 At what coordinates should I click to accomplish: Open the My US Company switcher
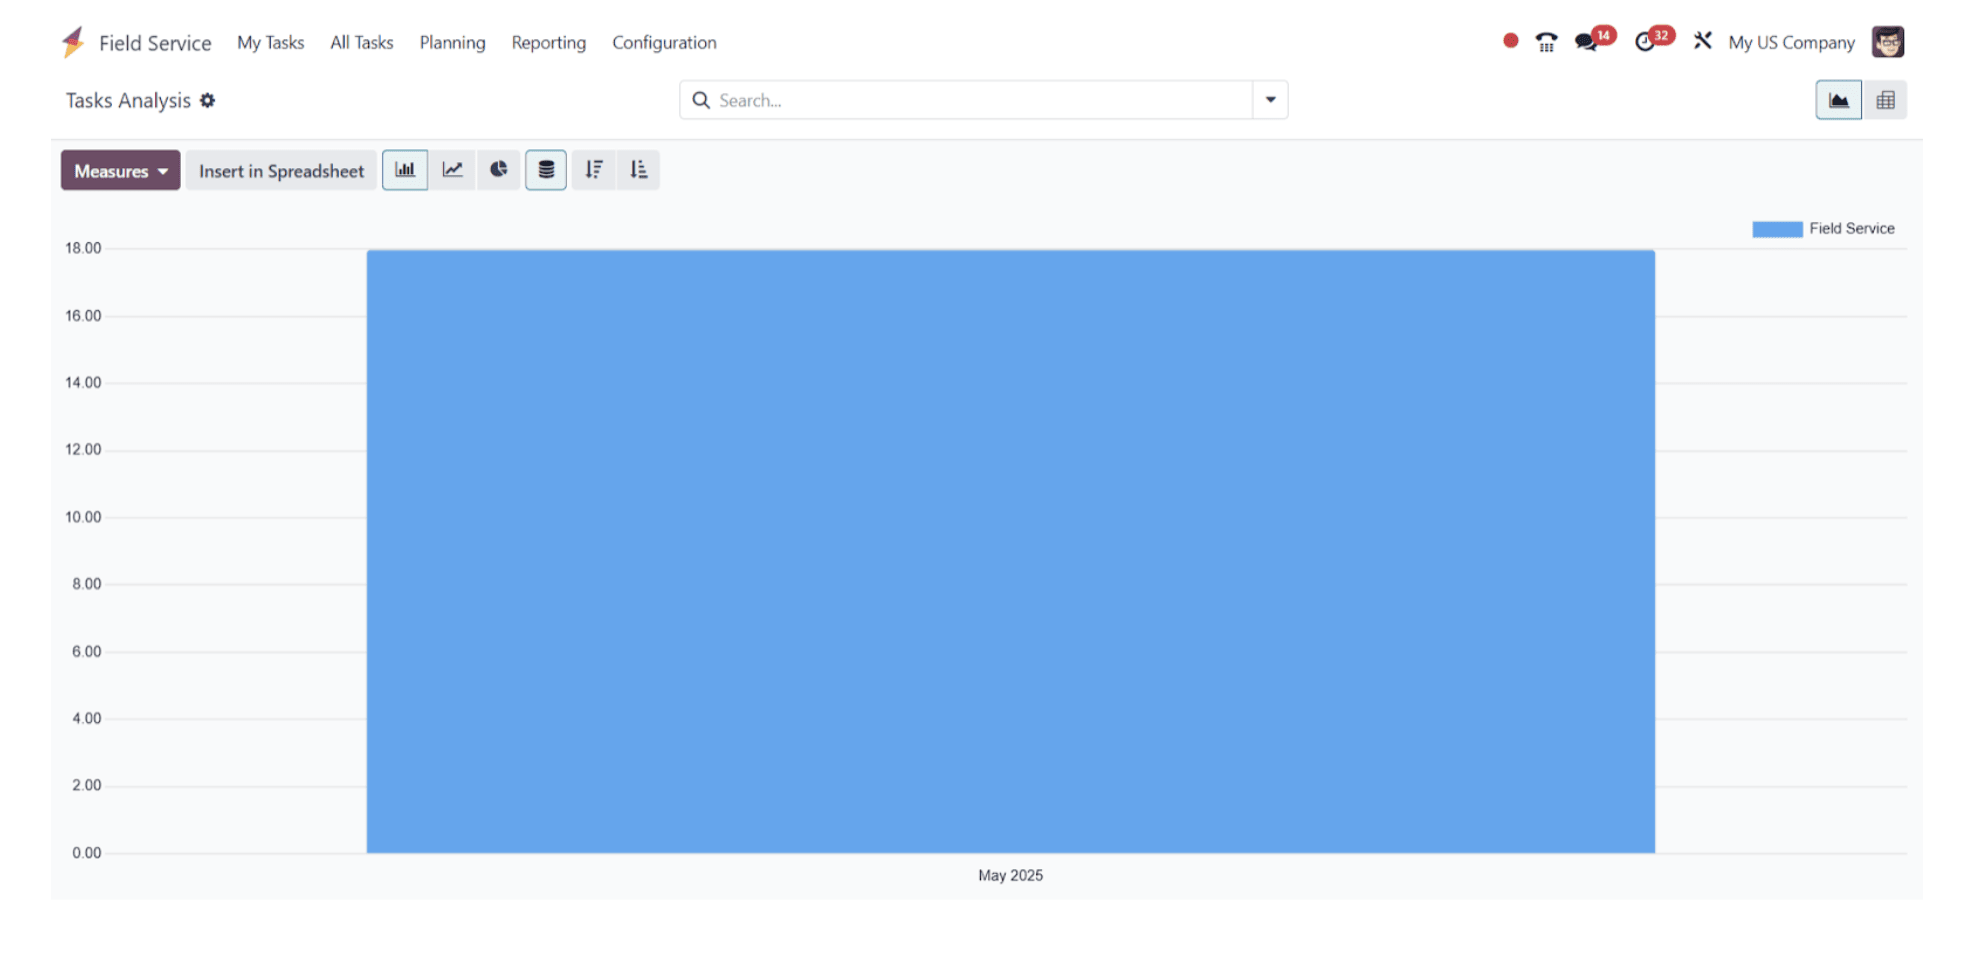(1791, 43)
